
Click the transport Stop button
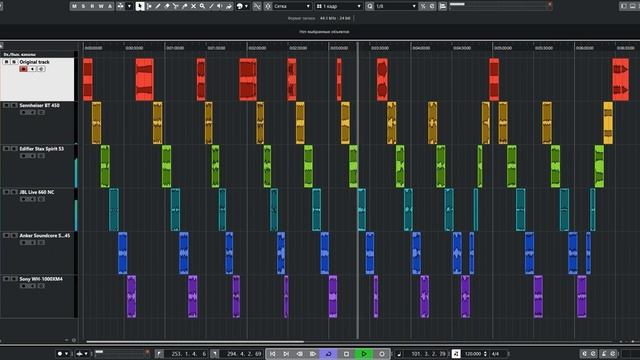click(x=346, y=354)
